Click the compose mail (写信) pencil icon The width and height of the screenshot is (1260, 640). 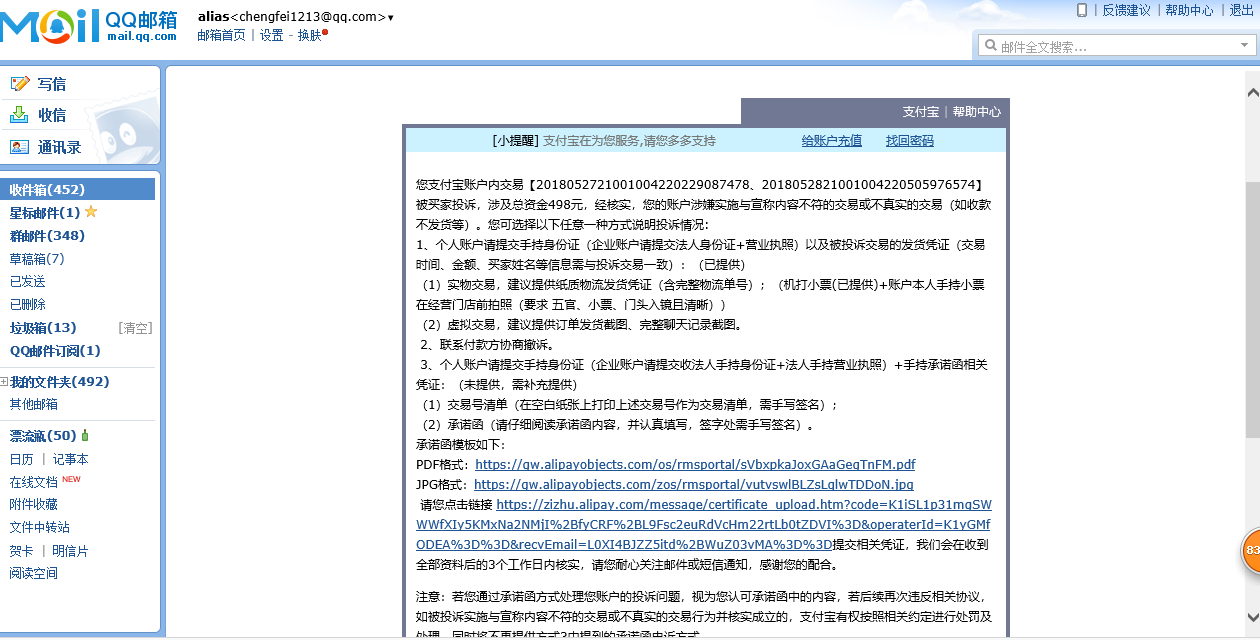pyautogui.click(x=20, y=84)
